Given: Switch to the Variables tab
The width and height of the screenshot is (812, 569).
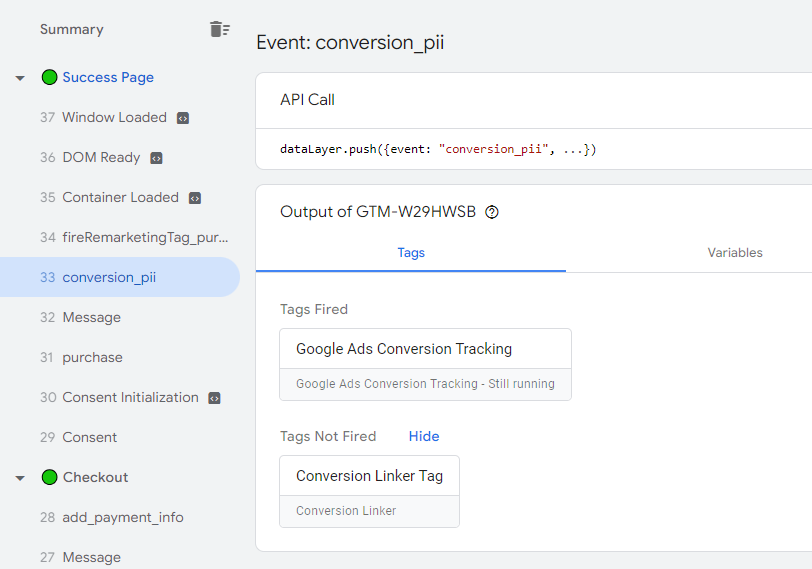Looking at the screenshot, I should pyautogui.click(x=735, y=253).
